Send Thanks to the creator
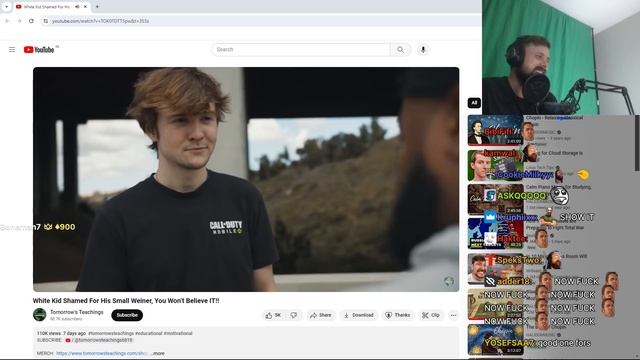Viewport: 640px width, 360px height. pos(398,315)
